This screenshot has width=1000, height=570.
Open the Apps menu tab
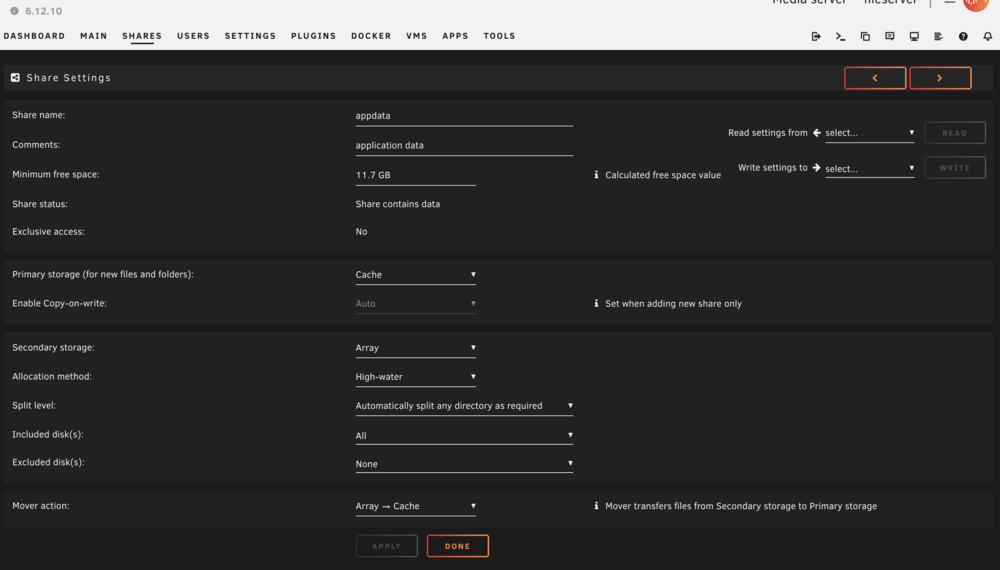[x=455, y=36]
